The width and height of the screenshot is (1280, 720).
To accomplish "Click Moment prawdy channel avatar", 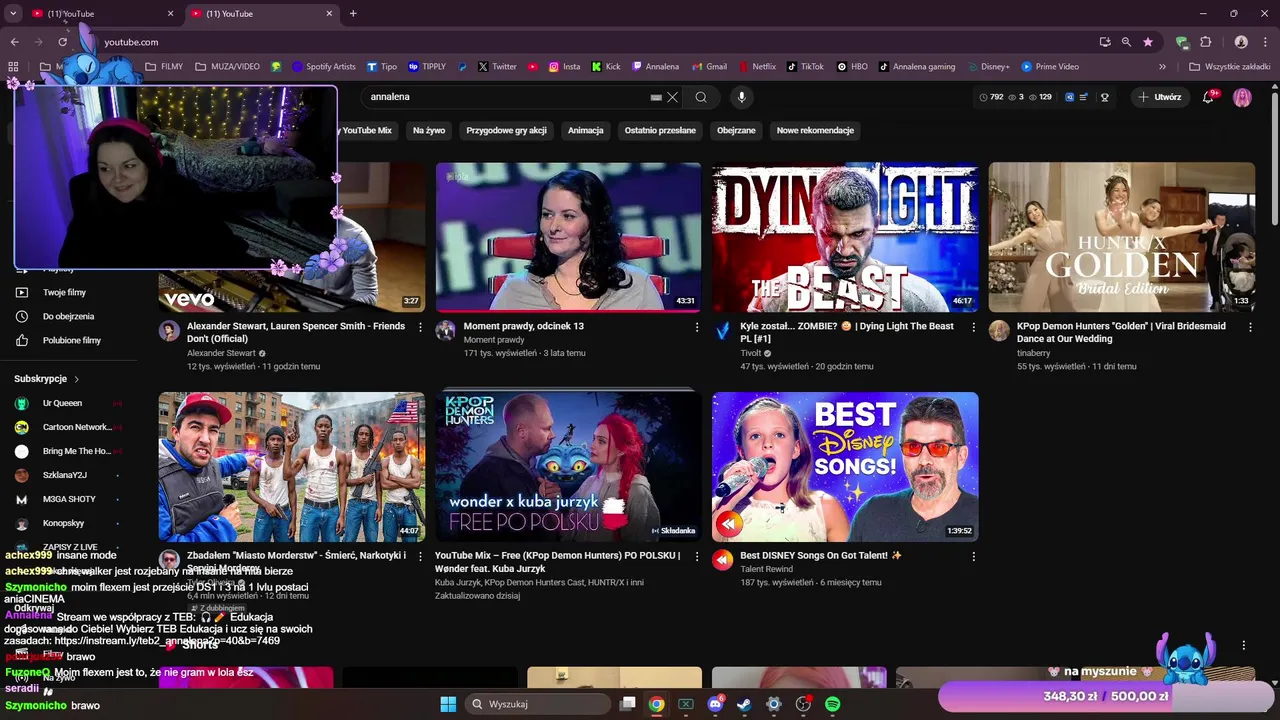I will pyautogui.click(x=446, y=331).
